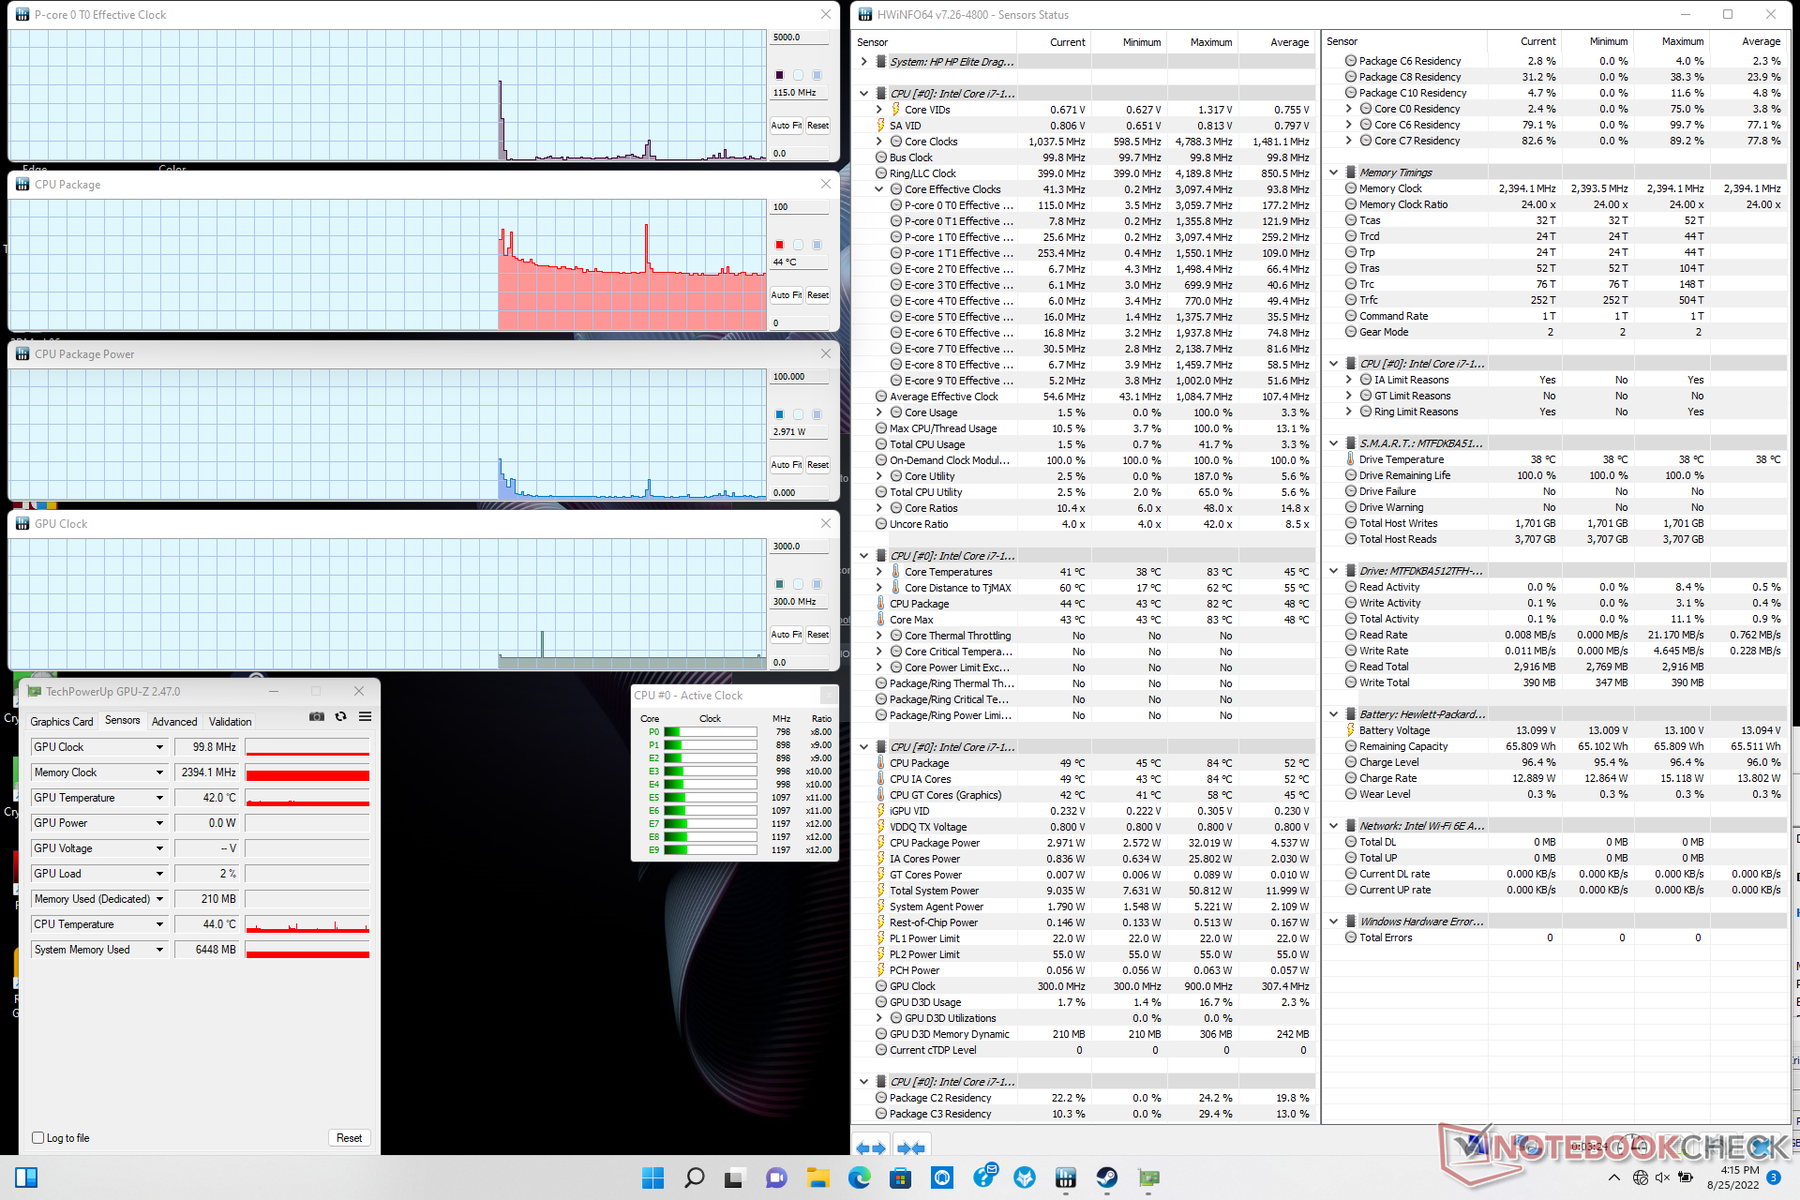Switch to the Graphics Card tab
This screenshot has height=1200, width=1800.
pos(62,722)
